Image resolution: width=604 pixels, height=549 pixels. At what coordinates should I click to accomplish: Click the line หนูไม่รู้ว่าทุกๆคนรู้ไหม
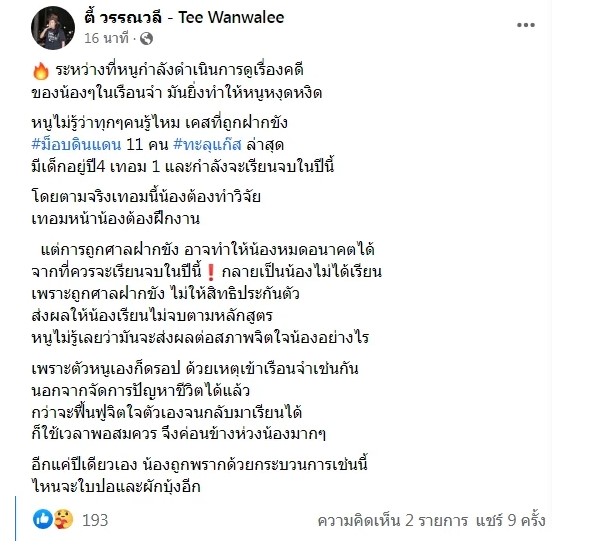(159, 123)
